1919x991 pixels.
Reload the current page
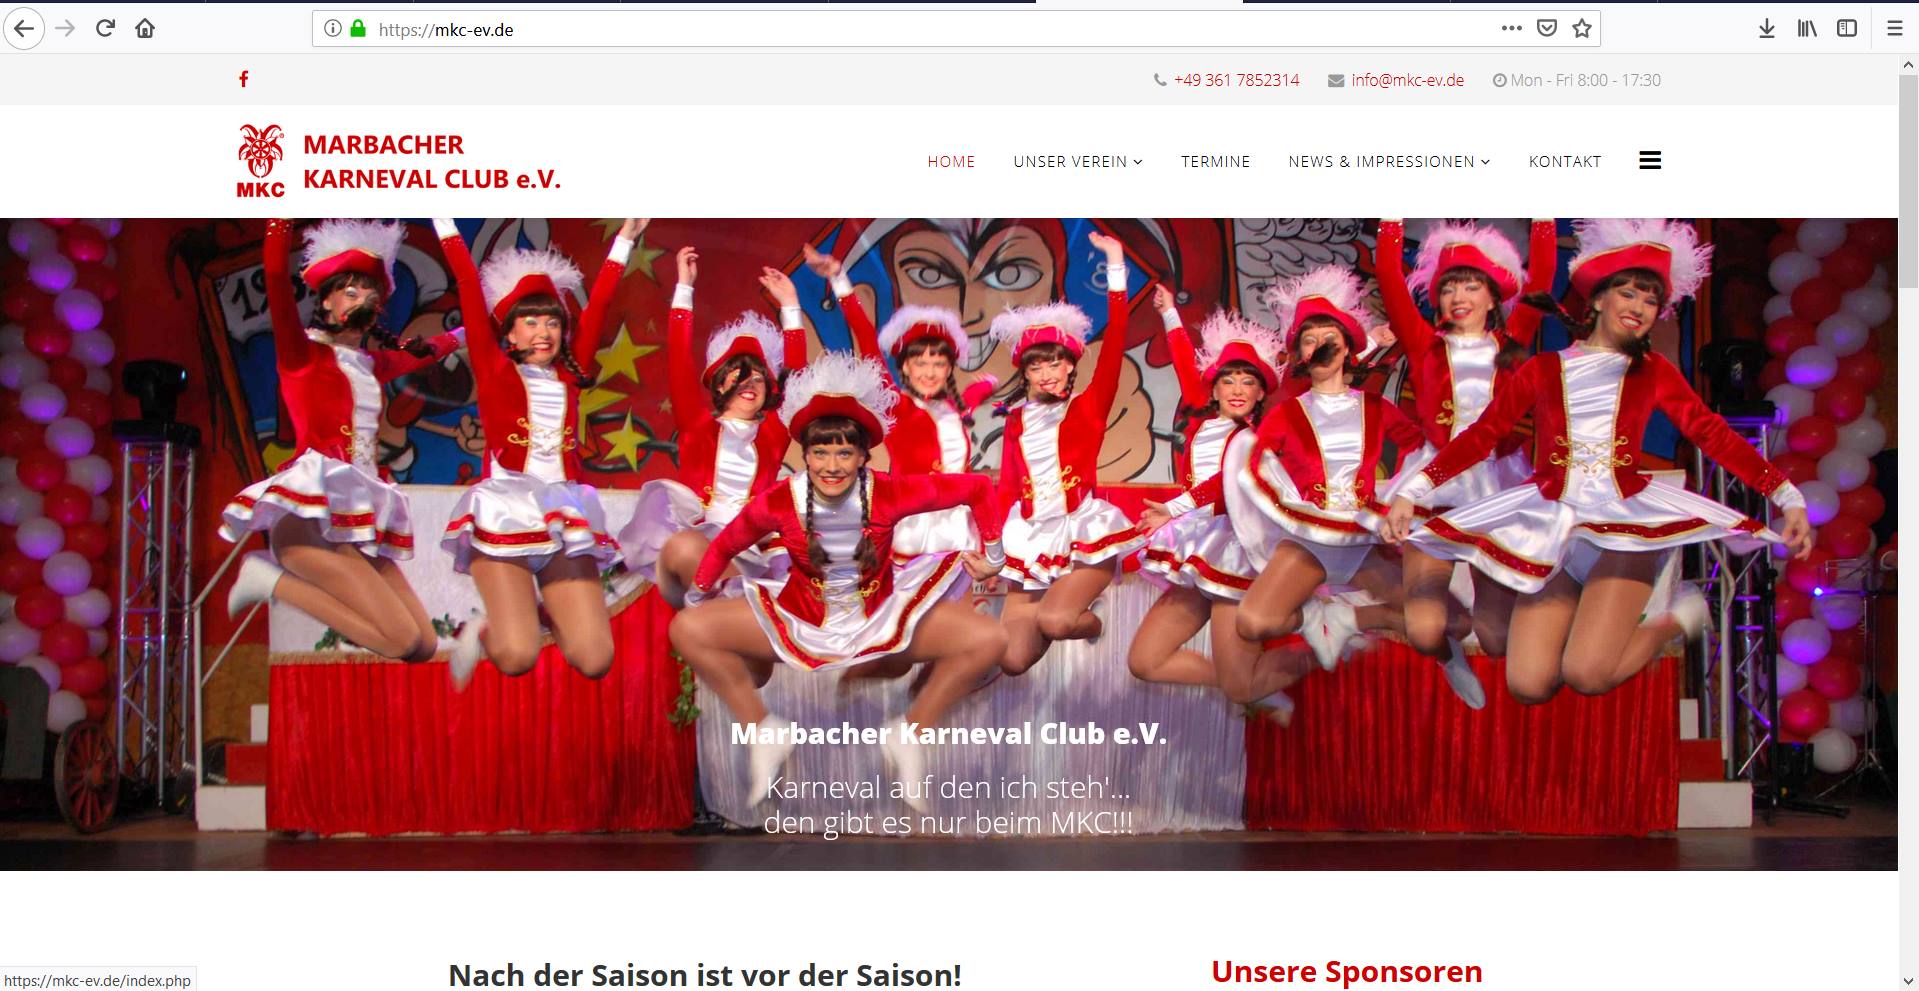point(105,29)
